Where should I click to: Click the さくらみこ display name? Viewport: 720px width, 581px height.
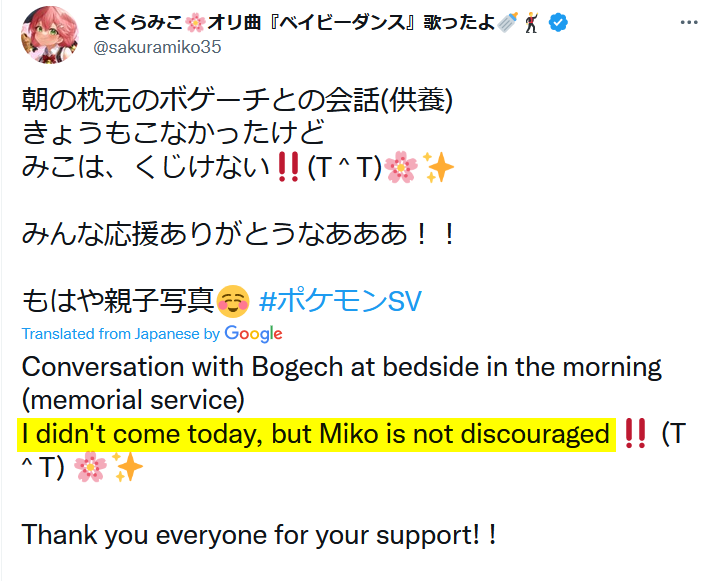[138, 22]
